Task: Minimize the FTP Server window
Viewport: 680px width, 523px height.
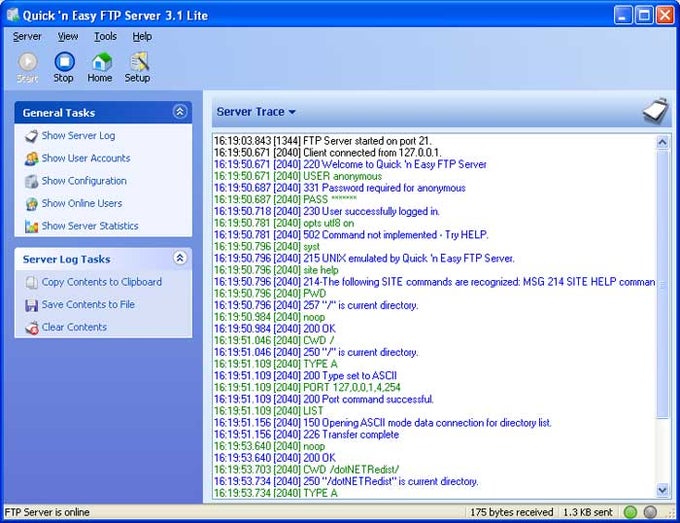Action: tap(623, 16)
